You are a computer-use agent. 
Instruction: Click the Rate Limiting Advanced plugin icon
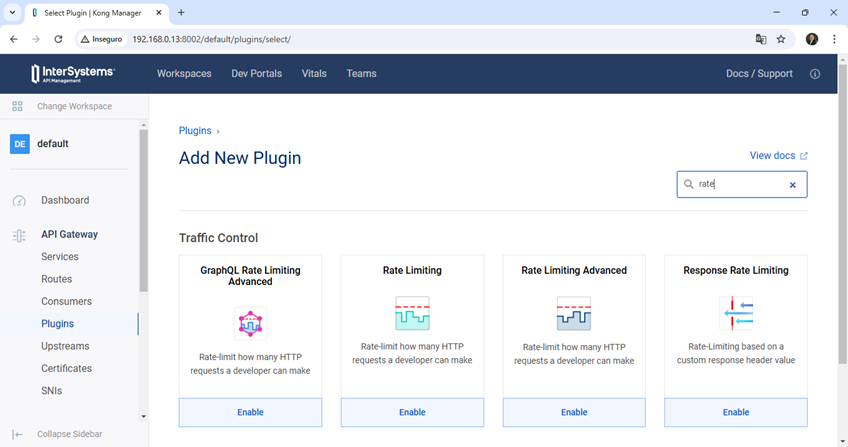click(x=574, y=313)
